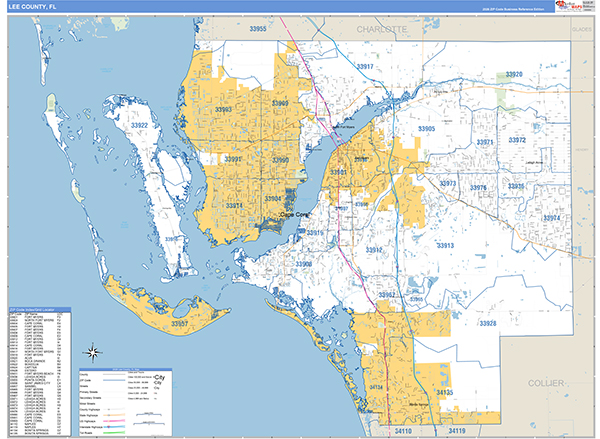The height and width of the screenshot is (439, 600).
Task: Click ZIP code 33922 on Pine Island
Action: pyautogui.click(x=139, y=126)
